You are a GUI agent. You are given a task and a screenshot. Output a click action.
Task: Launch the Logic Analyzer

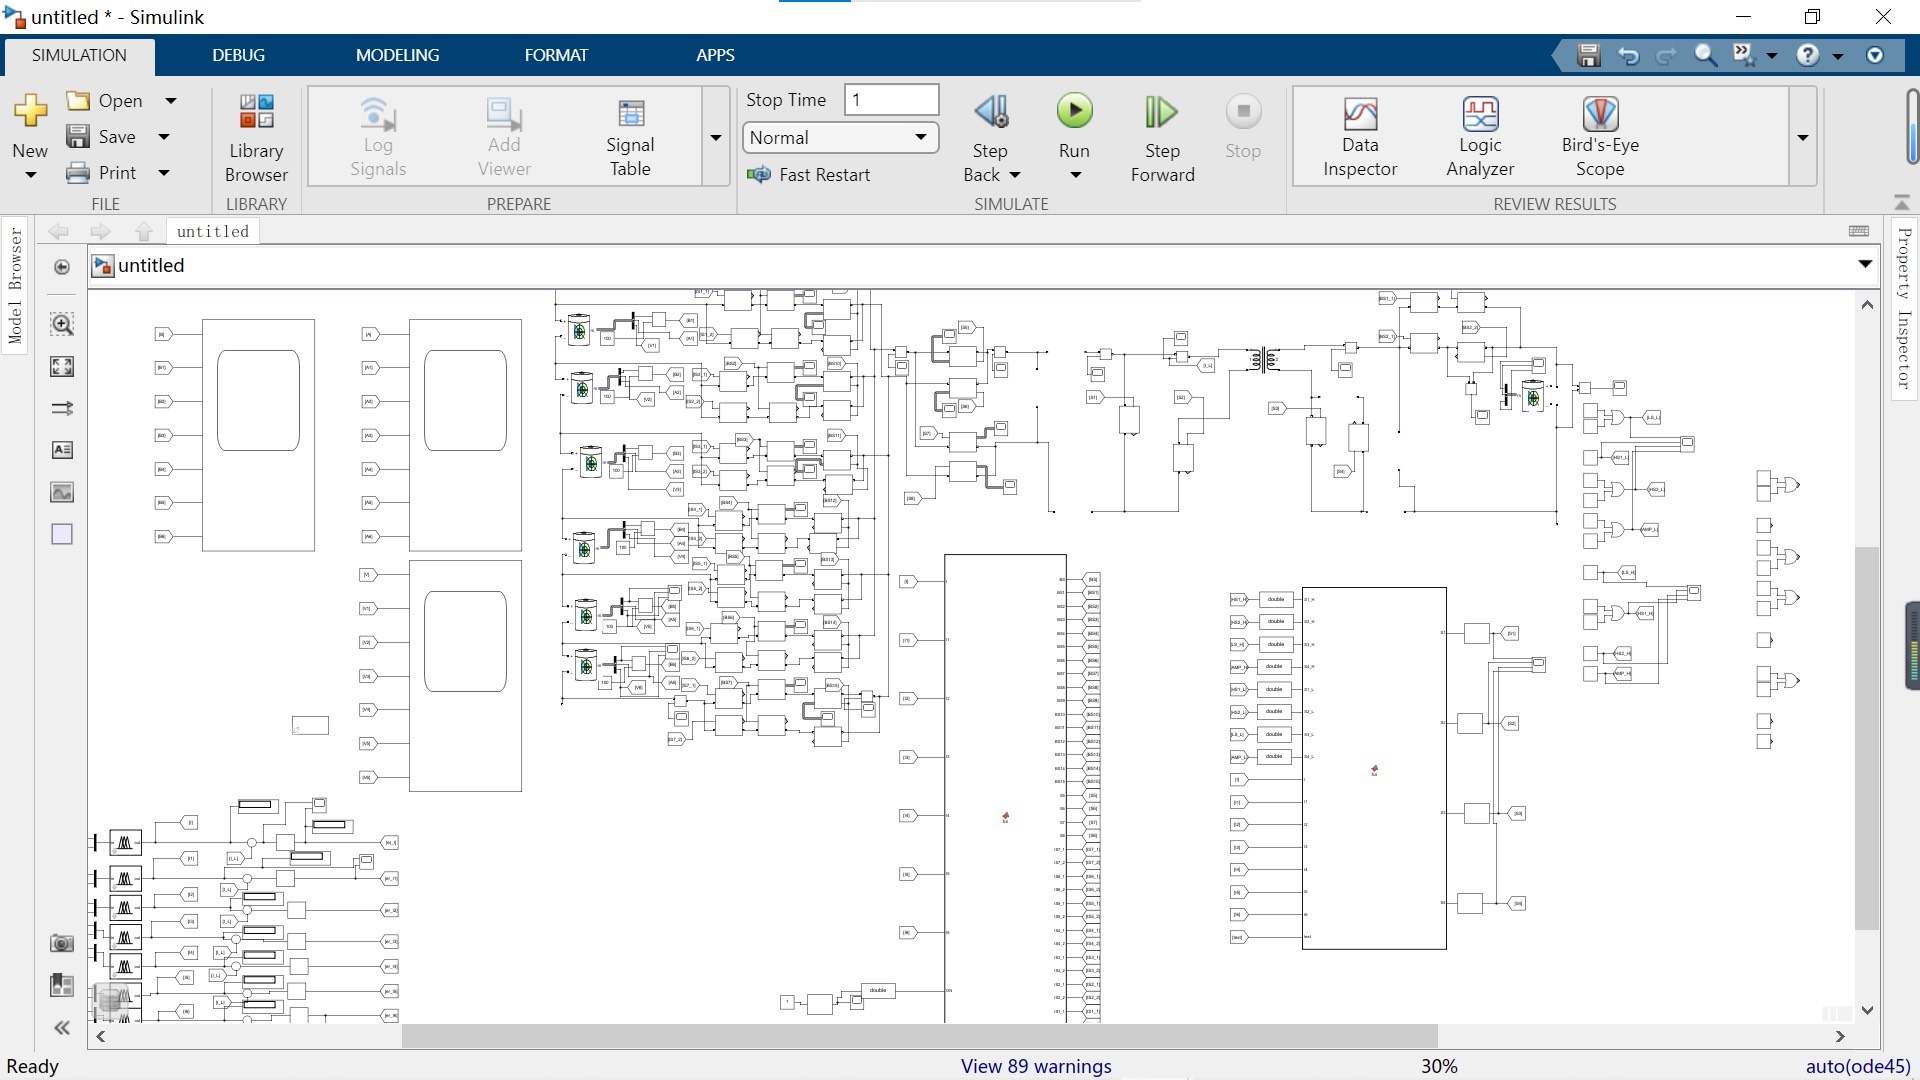(1480, 137)
